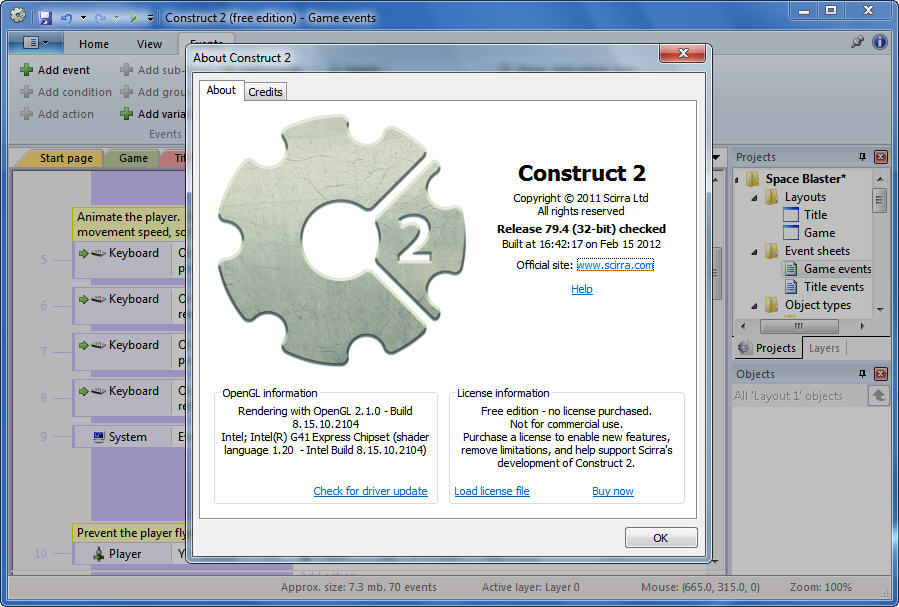Open the File menu dropdown button
This screenshot has width=899, height=607.
coord(35,42)
